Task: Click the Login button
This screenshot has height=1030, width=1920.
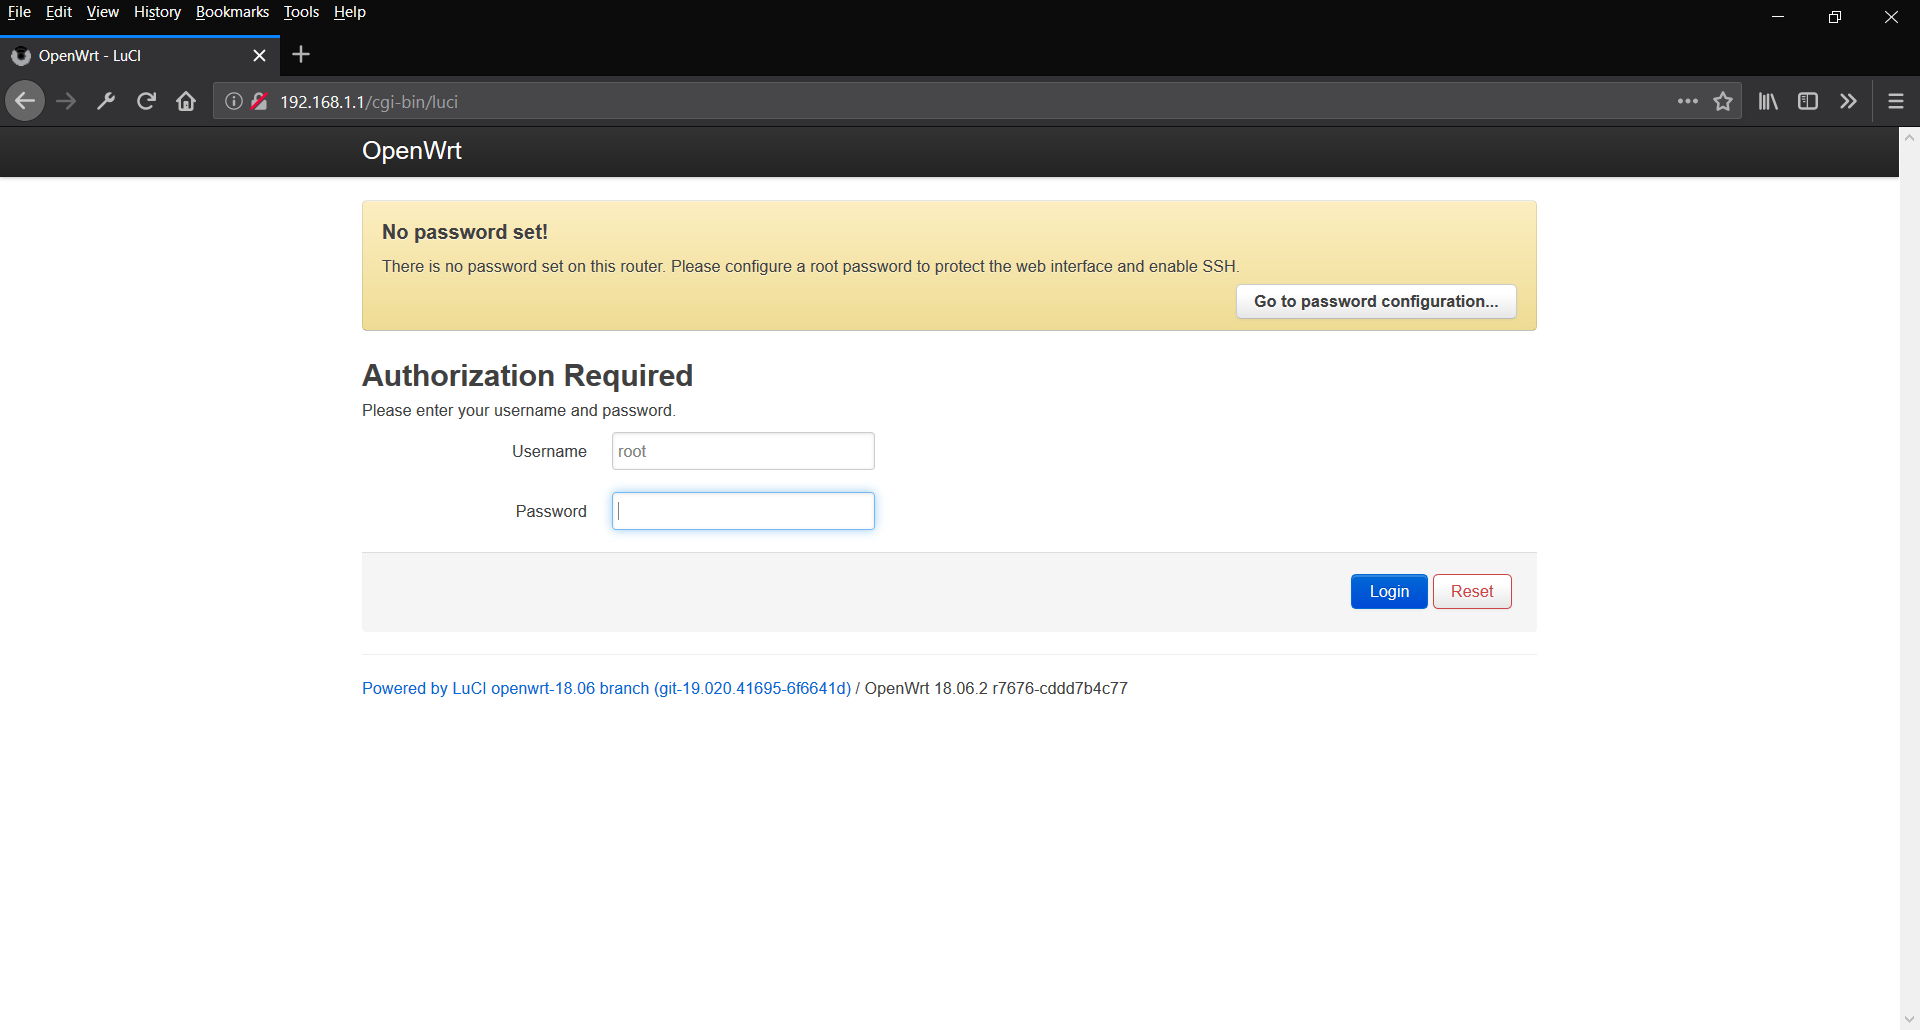Action: tap(1388, 591)
